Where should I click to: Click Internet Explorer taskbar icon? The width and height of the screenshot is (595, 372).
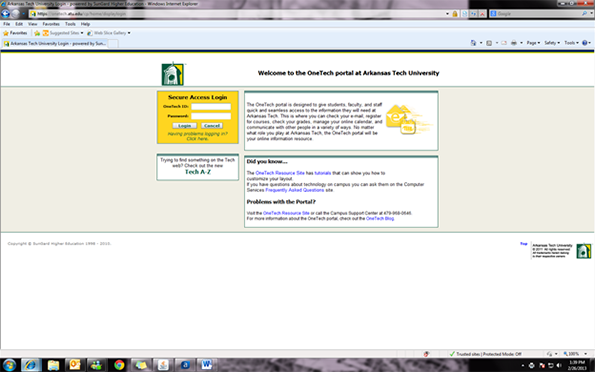point(31,365)
